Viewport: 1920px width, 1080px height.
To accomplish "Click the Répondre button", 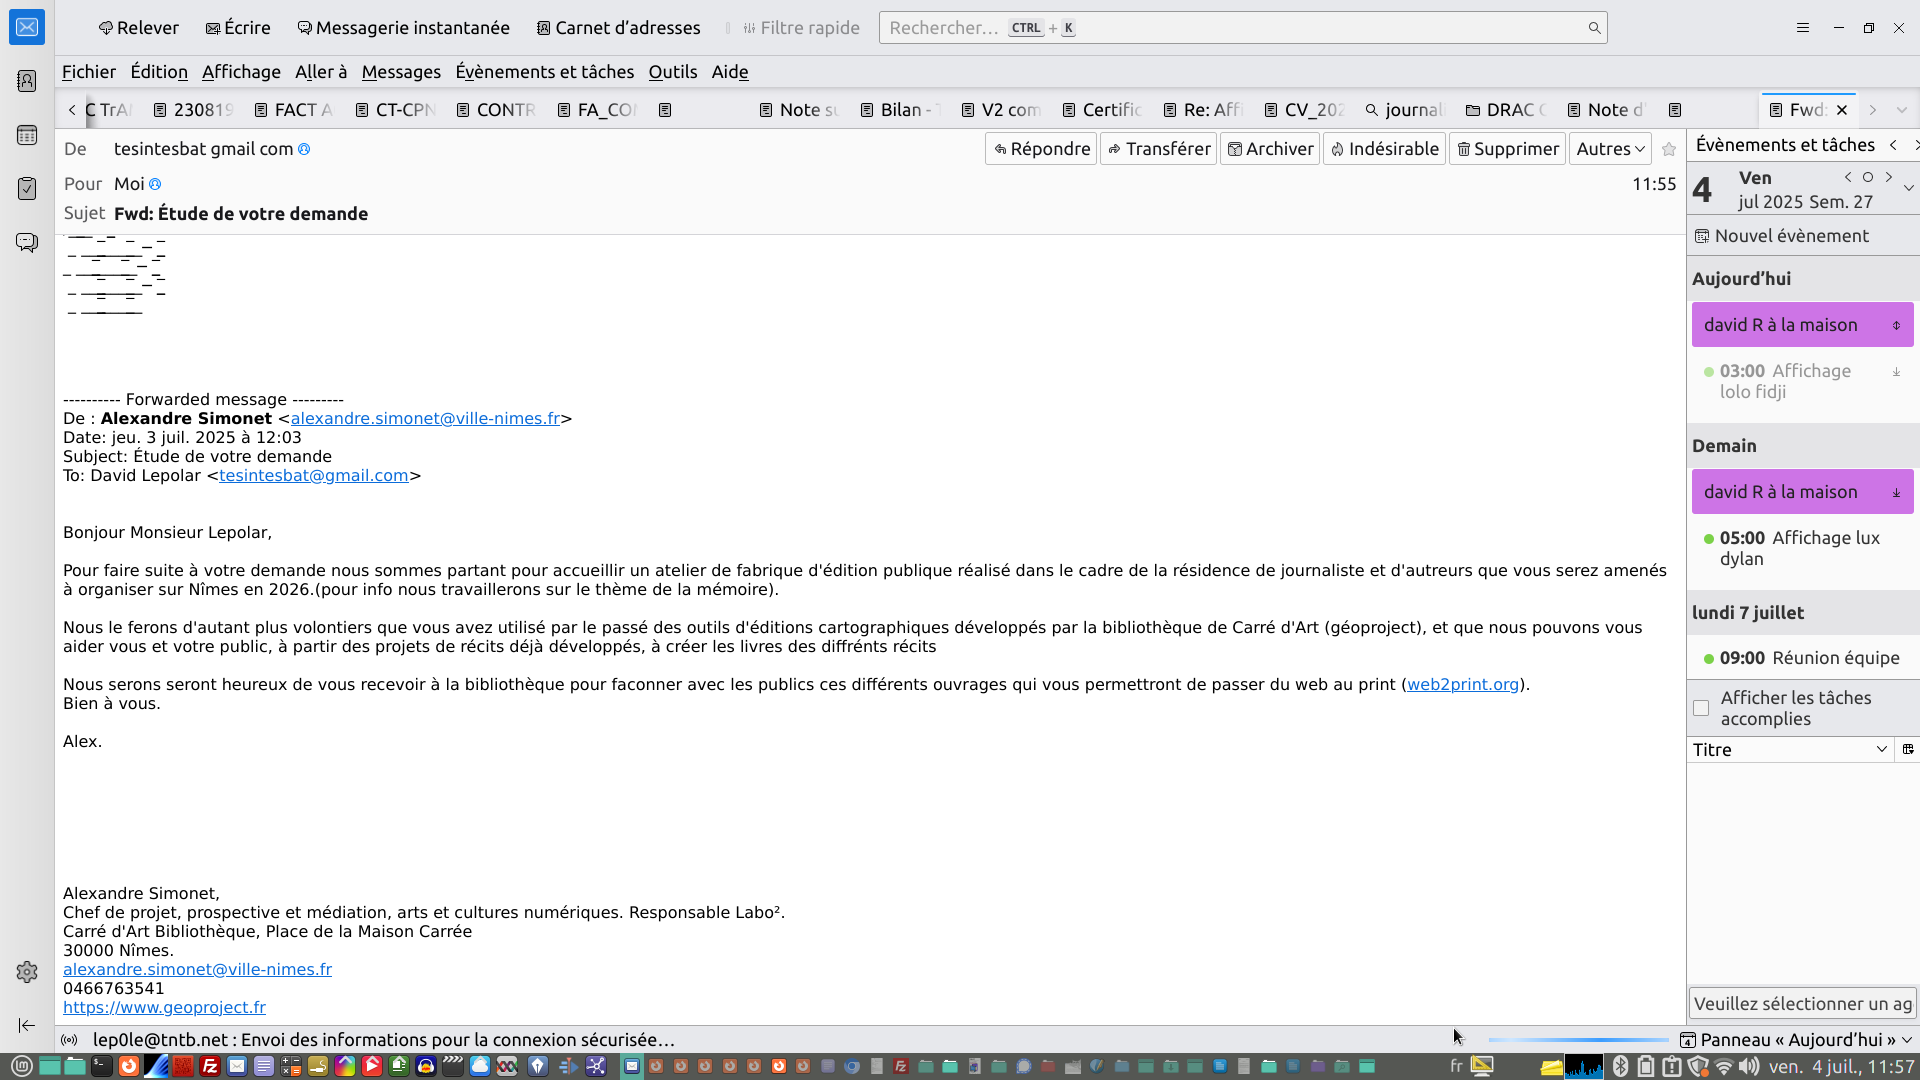I will (1041, 149).
